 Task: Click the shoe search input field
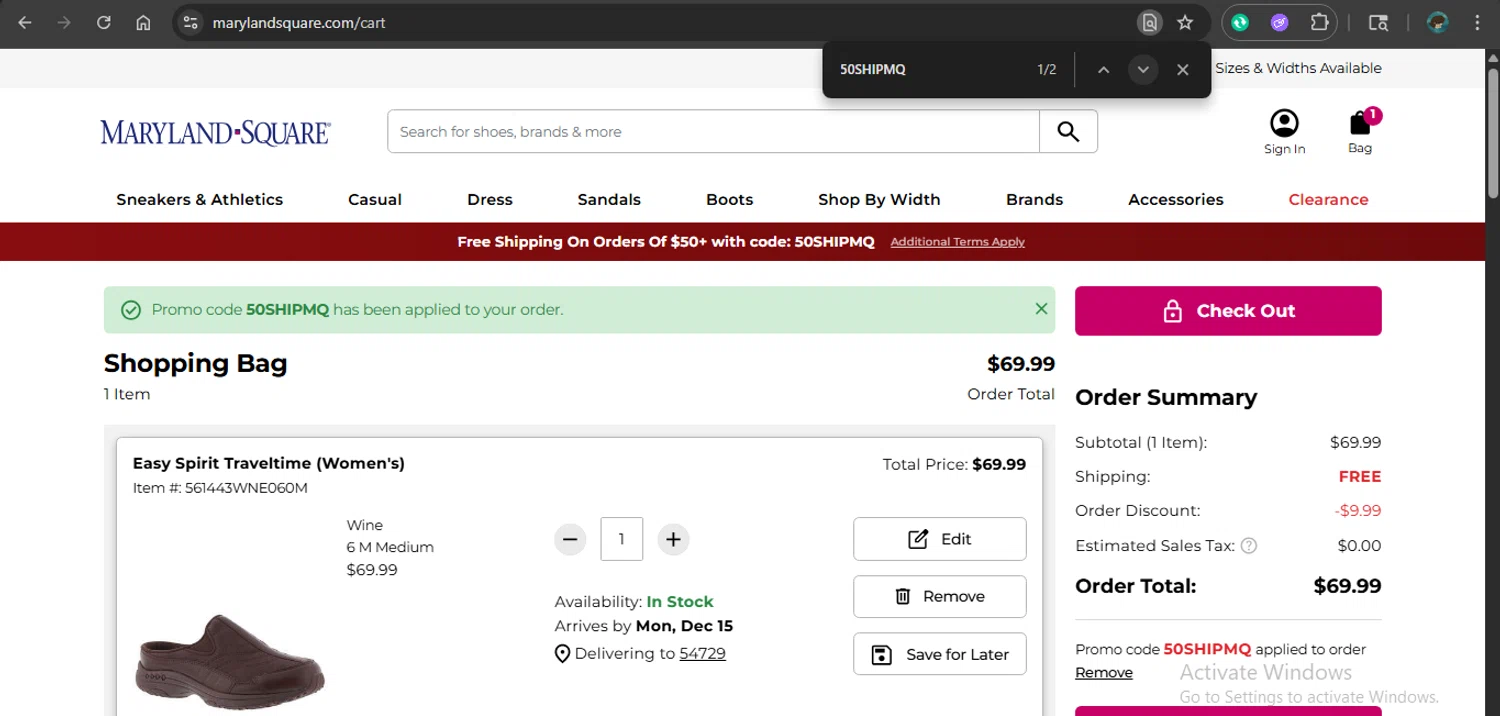(713, 131)
